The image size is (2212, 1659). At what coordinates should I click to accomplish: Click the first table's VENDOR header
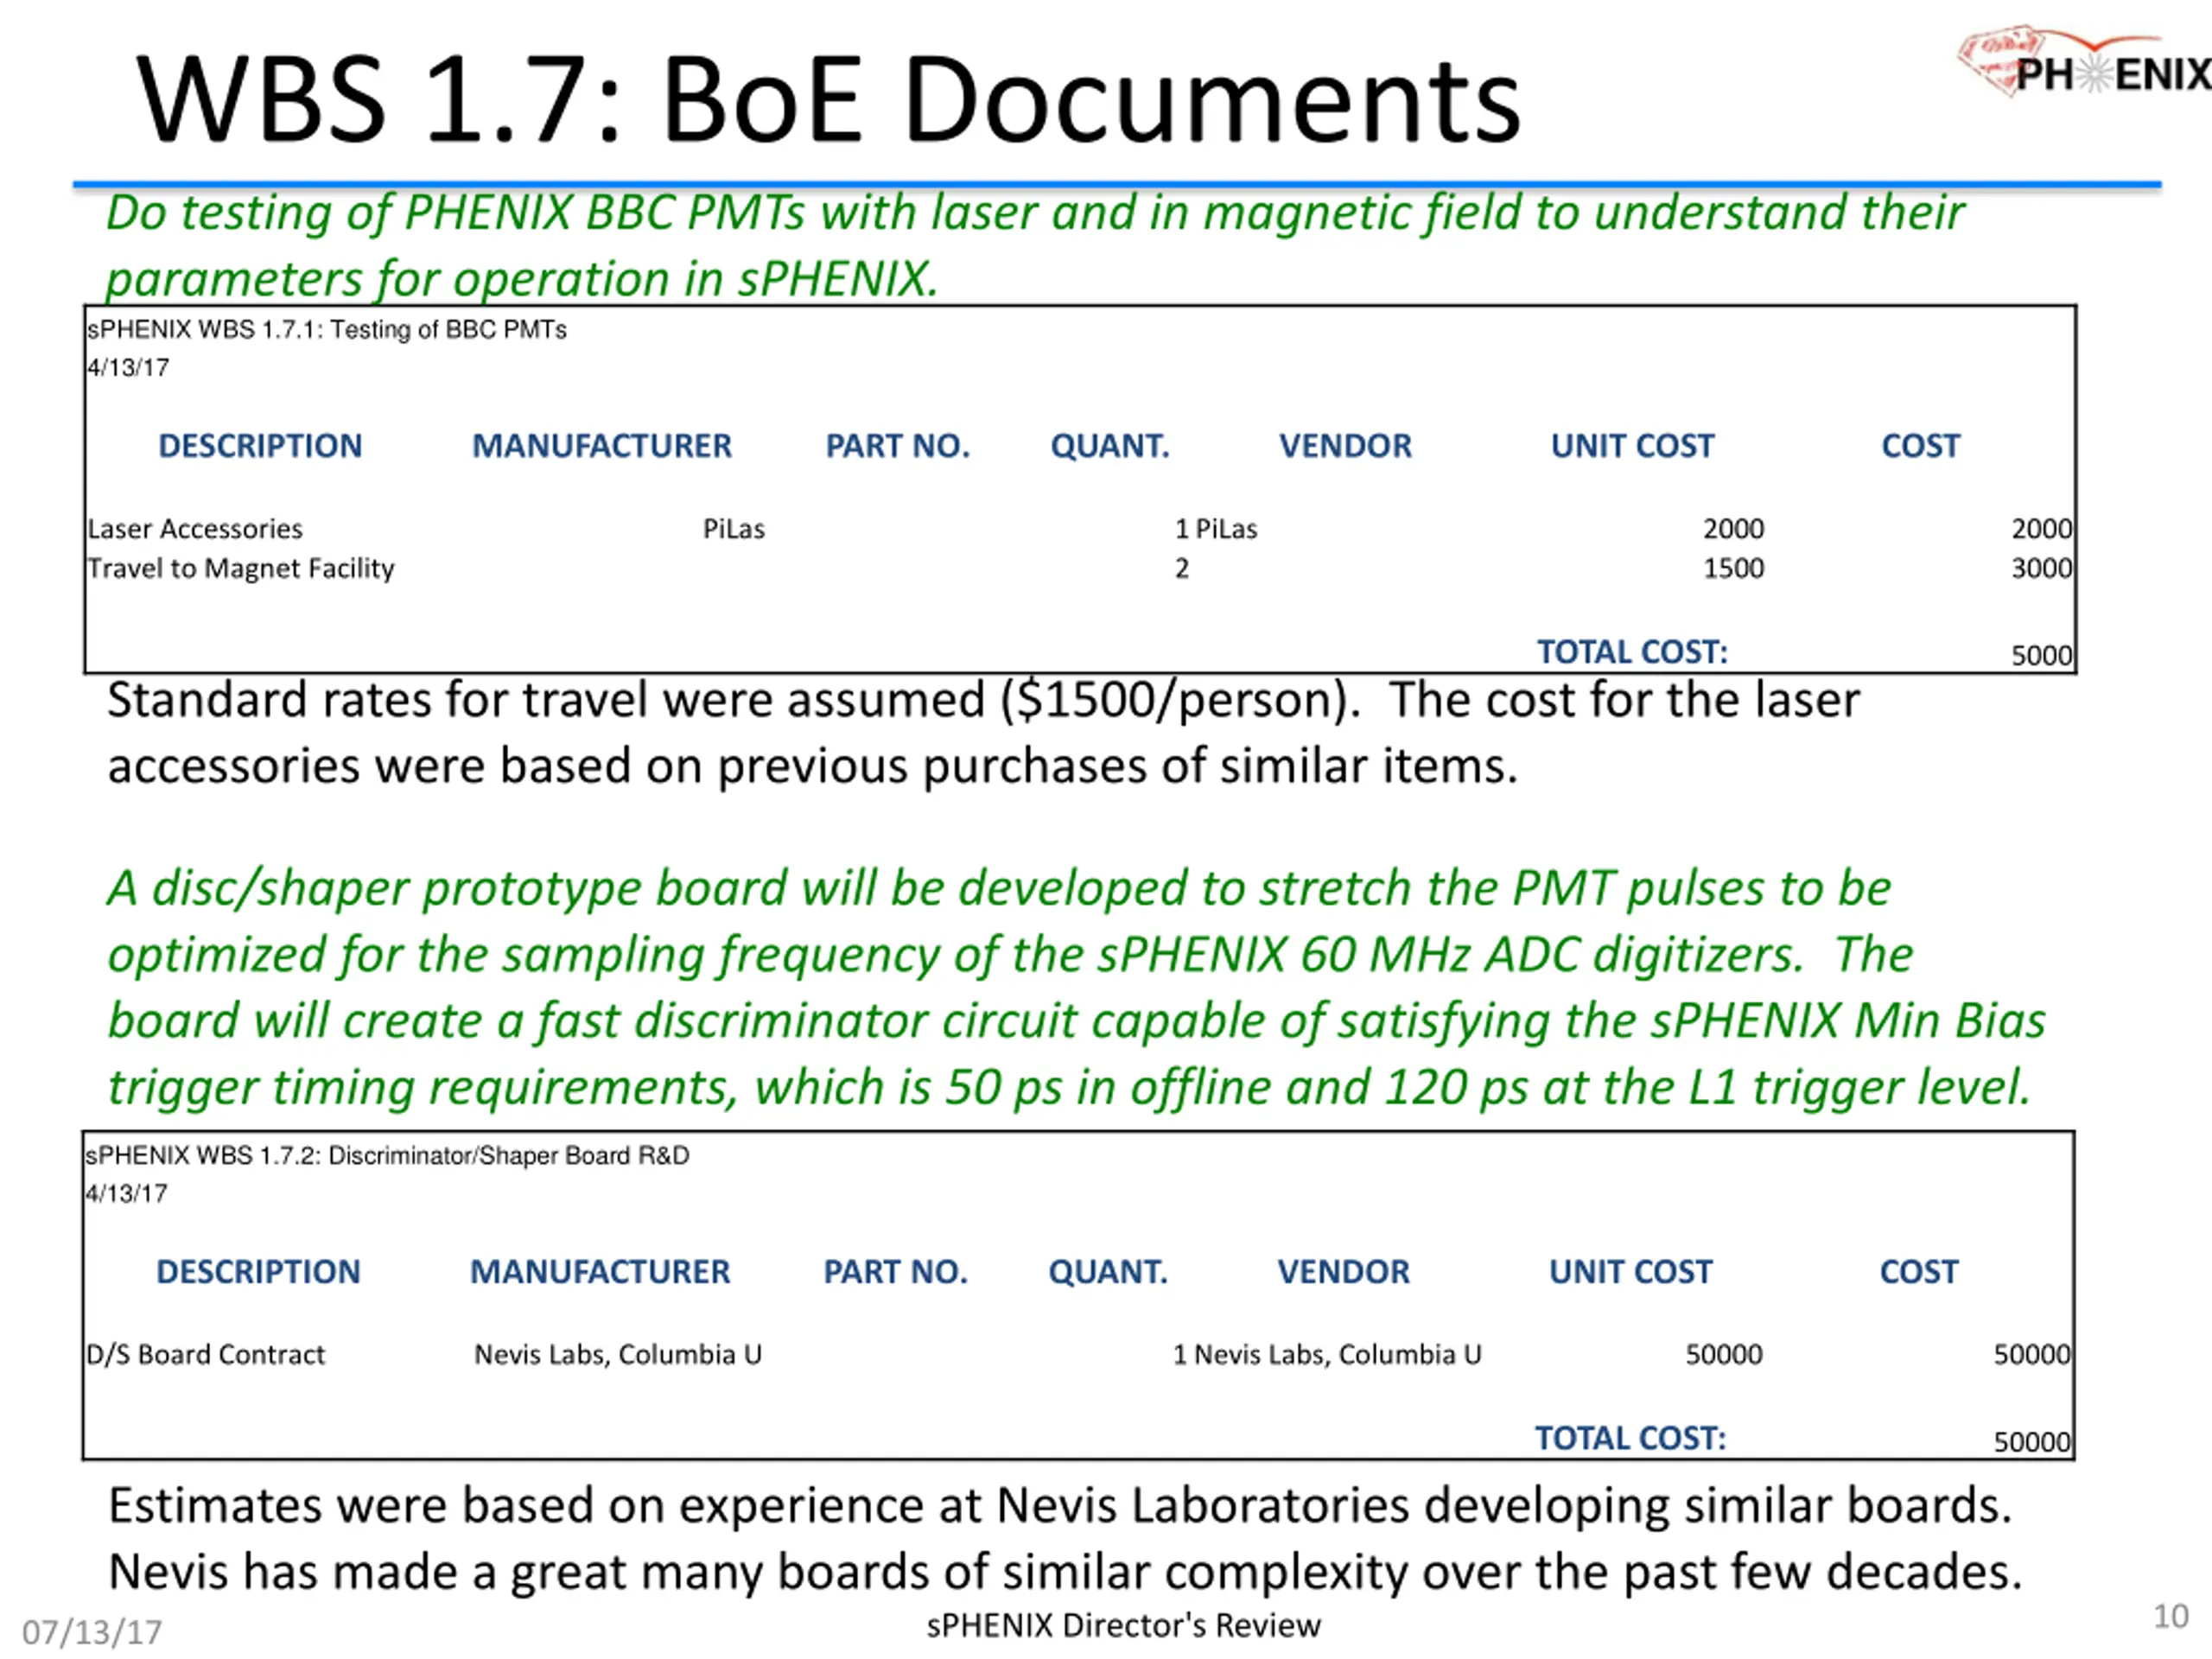tap(1345, 446)
